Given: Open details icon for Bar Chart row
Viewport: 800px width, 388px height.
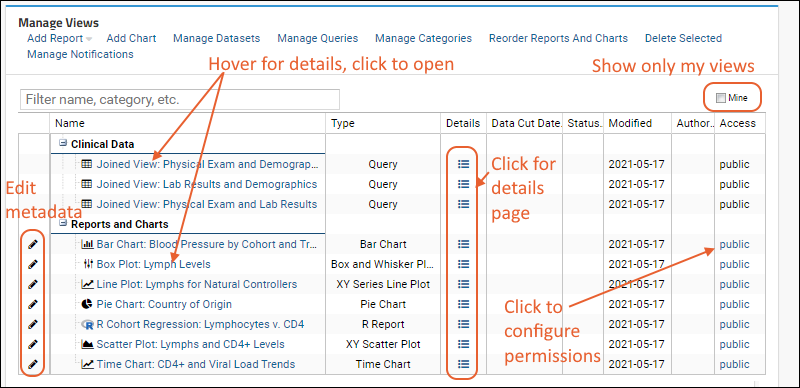Looking at the screenshot, I should 463,245.
